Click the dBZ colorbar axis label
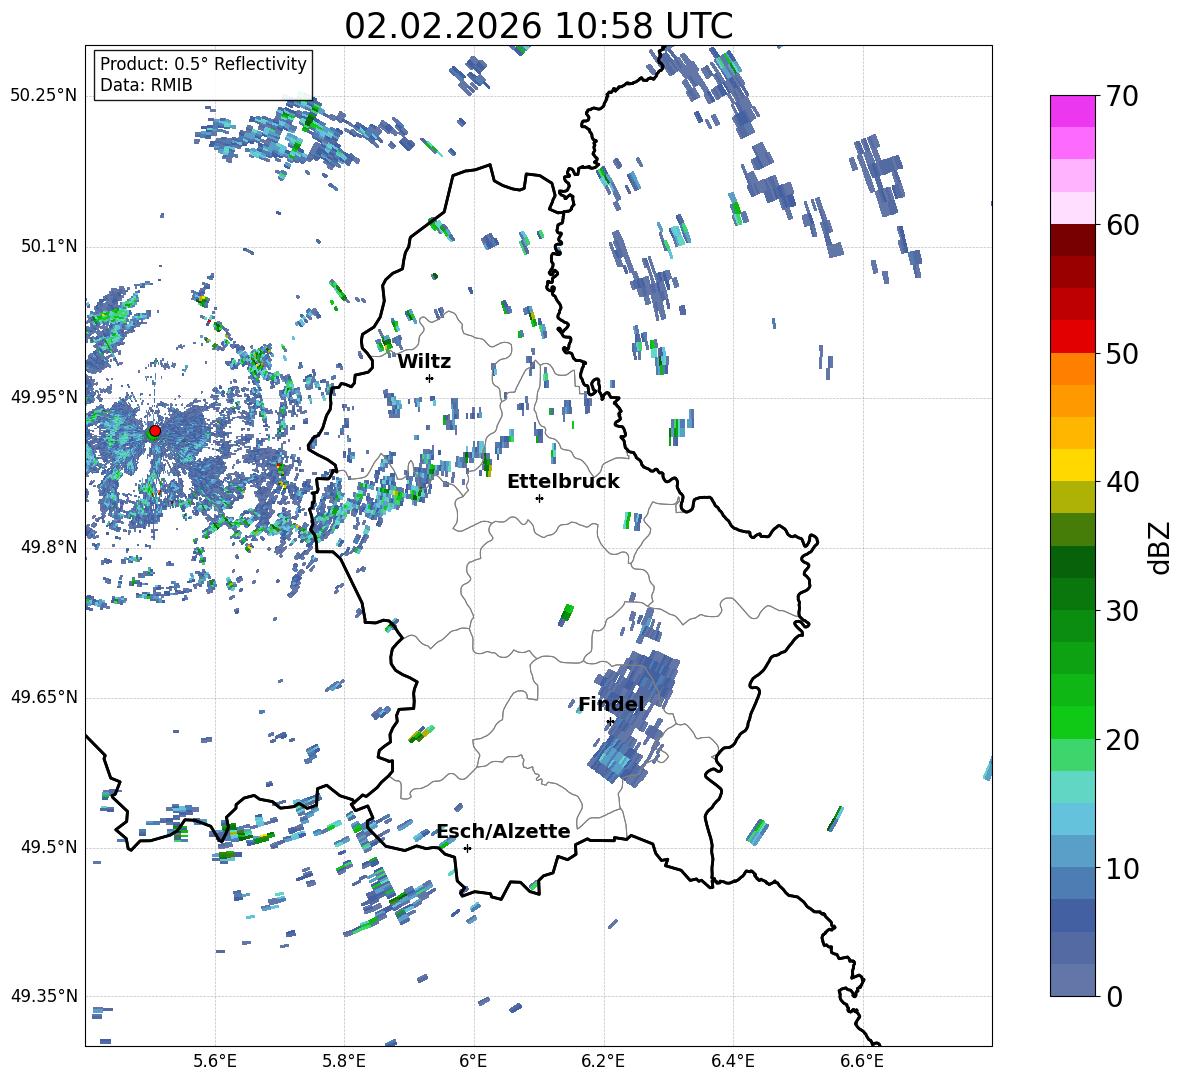Image resolution: width=1184 pixels, height=1081 pixels. [1159, 547]
